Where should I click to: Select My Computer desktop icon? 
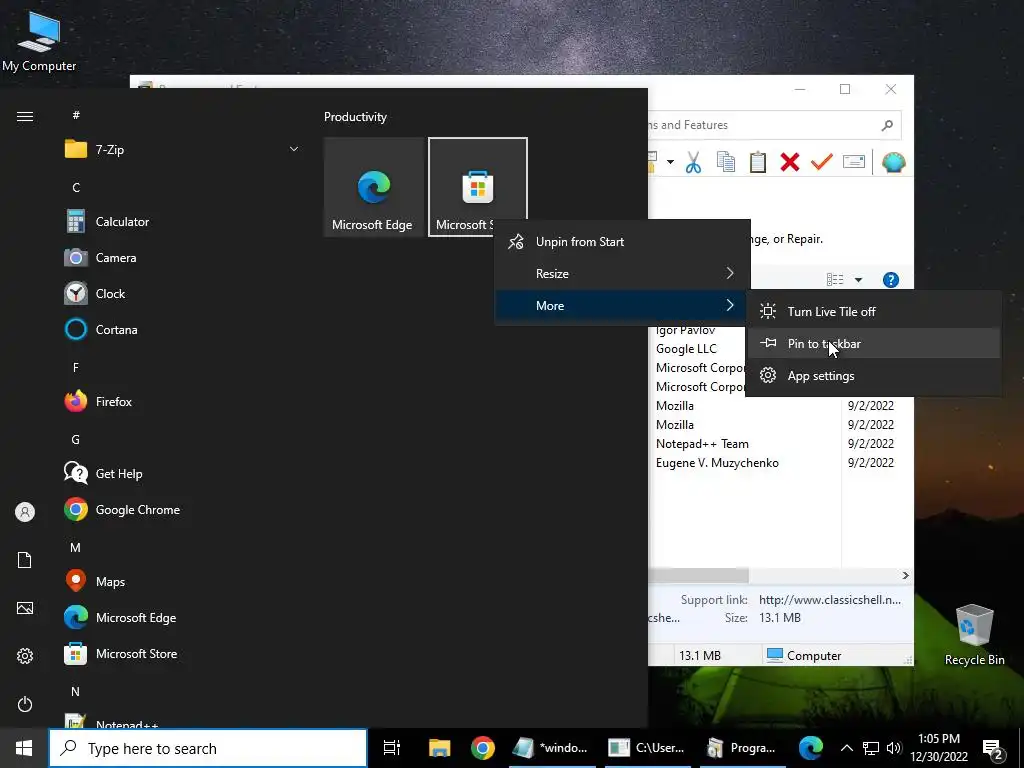click(39, 40)
